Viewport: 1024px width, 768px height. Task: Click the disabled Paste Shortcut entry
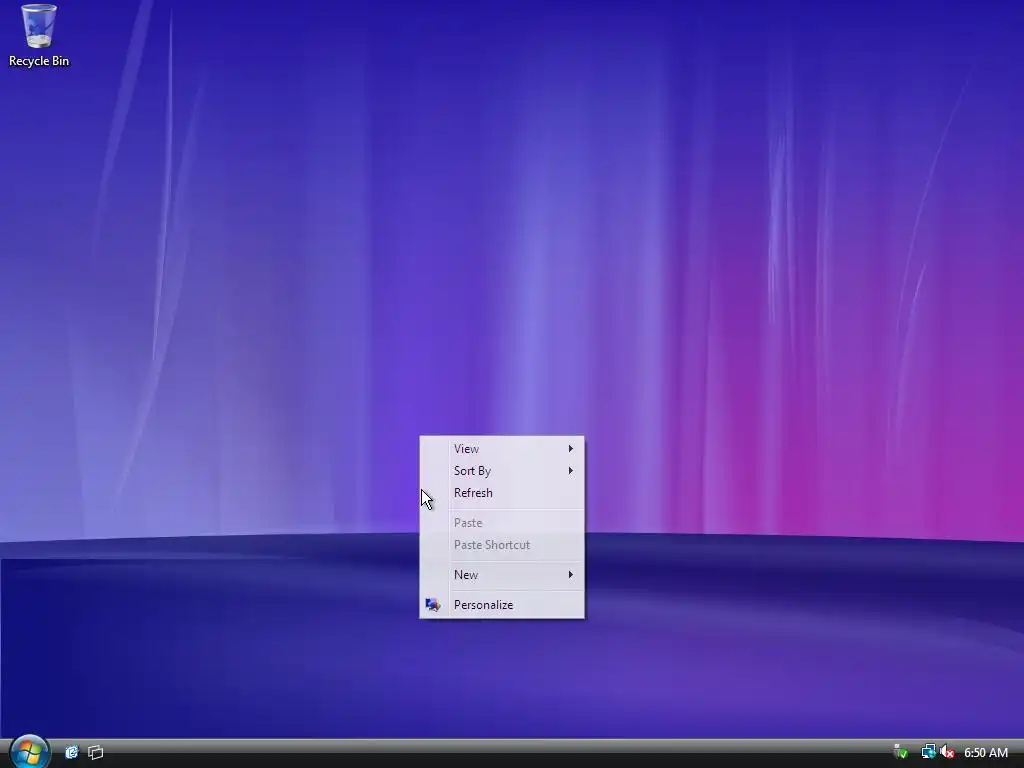(502, 545)
